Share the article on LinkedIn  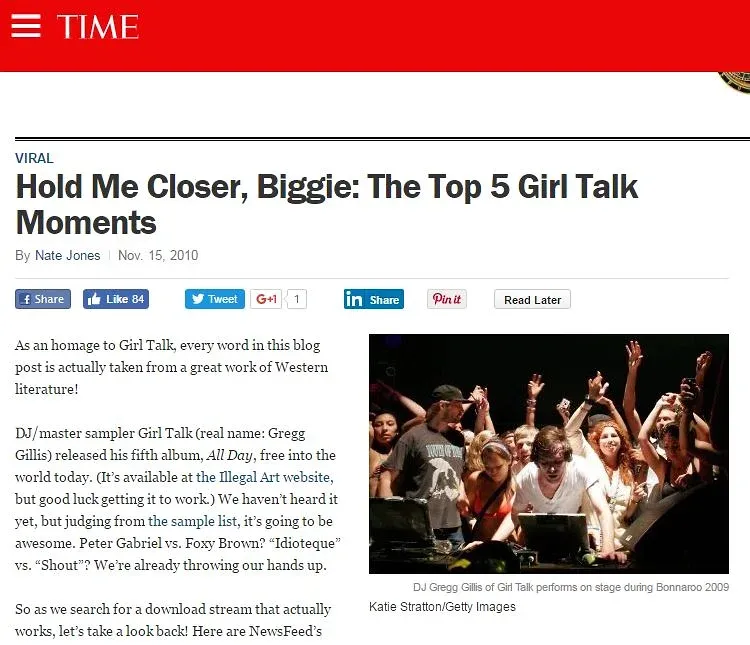click(x=374, y=300)
